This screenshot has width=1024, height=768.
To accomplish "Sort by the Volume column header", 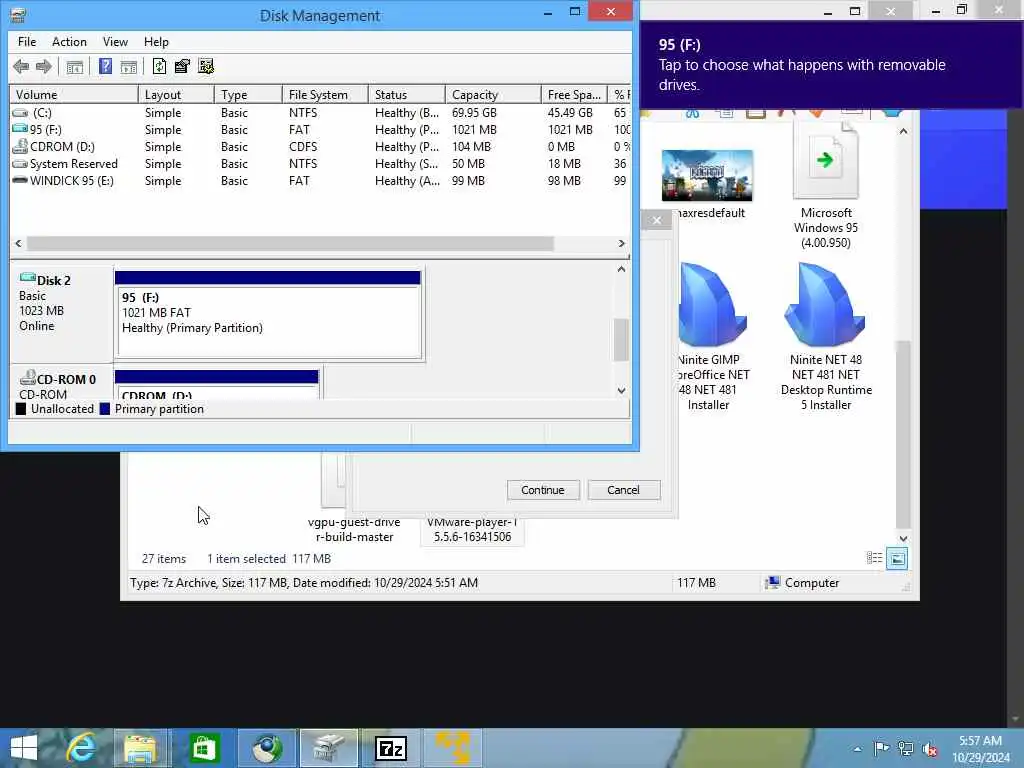I will [74, 95].
